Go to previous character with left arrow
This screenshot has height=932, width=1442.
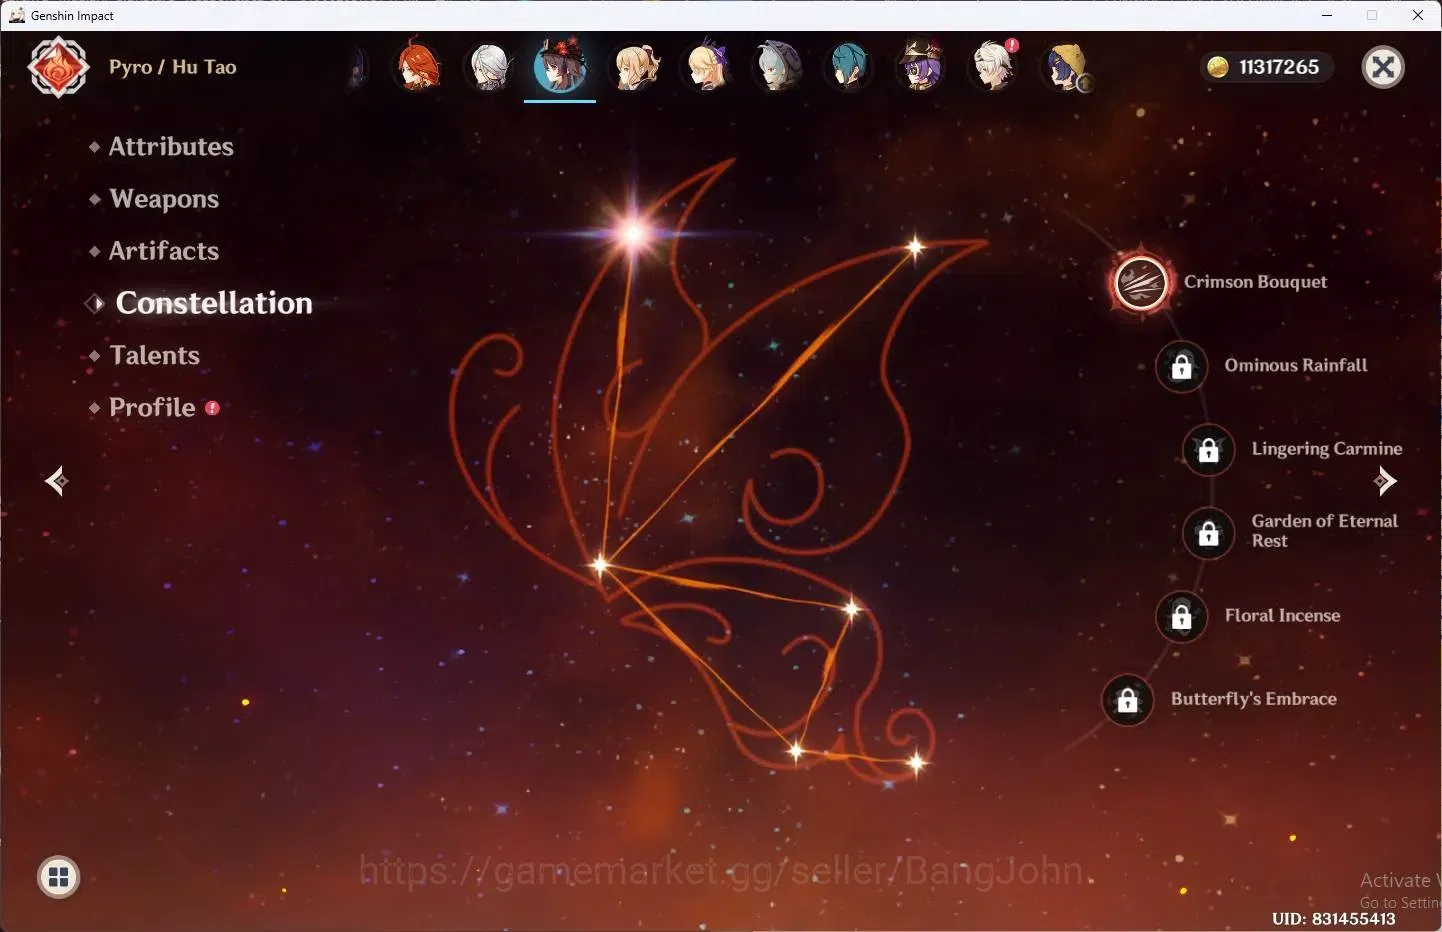pyautogui.click(x=56, y=481)
